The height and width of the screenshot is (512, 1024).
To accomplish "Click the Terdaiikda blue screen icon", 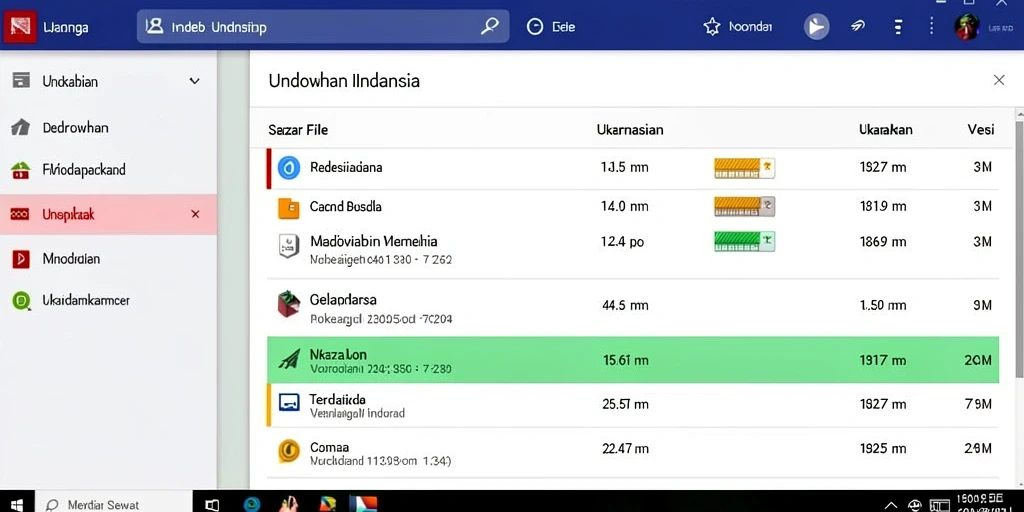I will pos(289,402).
